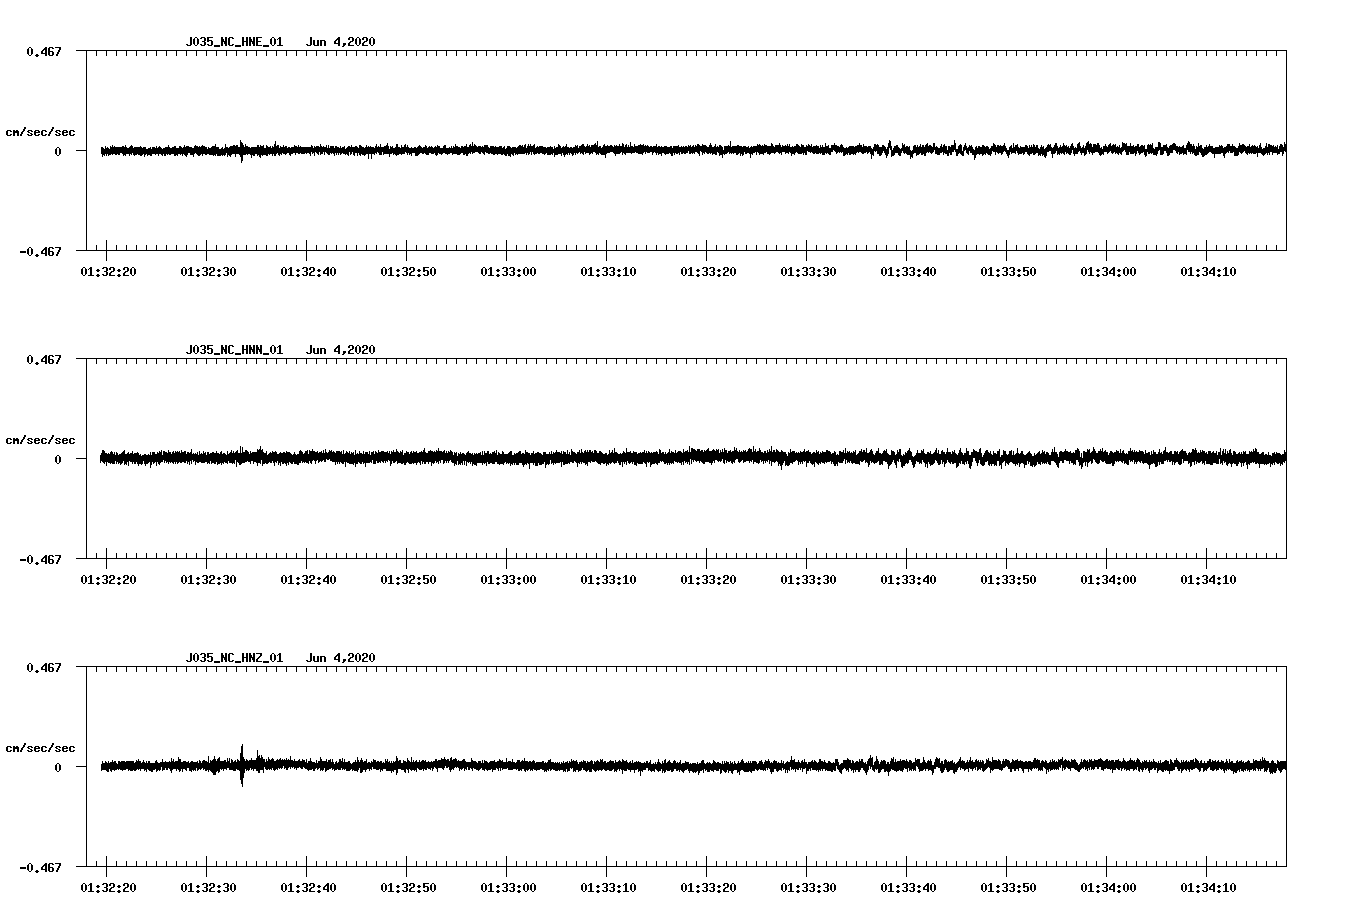Image resolution: width=1358 pixels, height=924 pixels.
Task: Click 01:34:00 time label on HNN plot
Action: pyautogui.click(x=1108, y=580)
